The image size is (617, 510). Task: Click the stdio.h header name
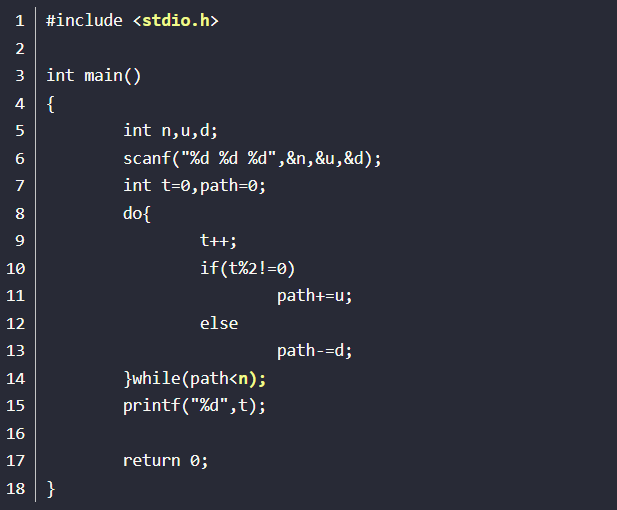176,20
